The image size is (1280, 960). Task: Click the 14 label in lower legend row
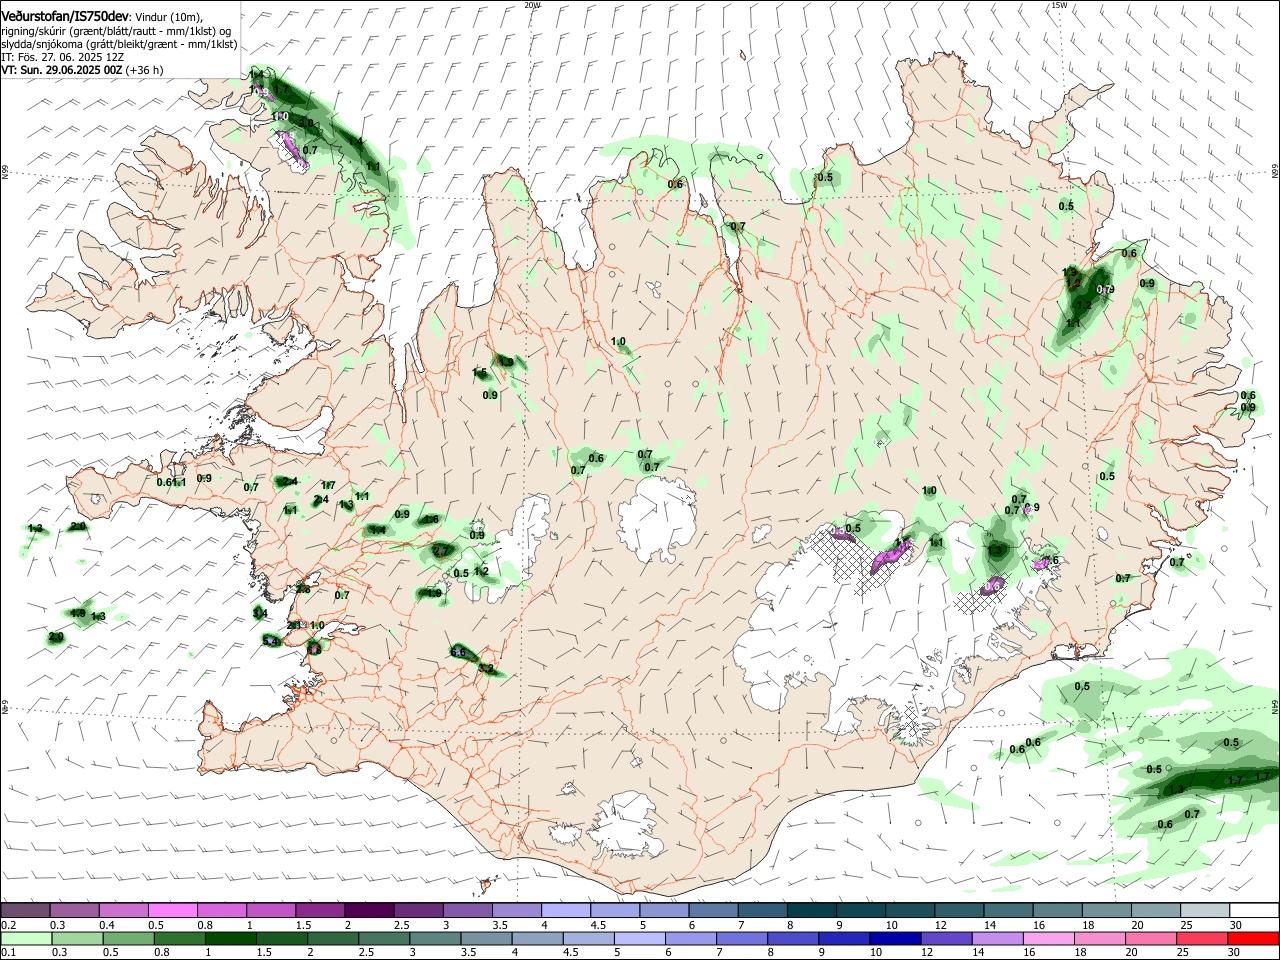coord(979,953)
